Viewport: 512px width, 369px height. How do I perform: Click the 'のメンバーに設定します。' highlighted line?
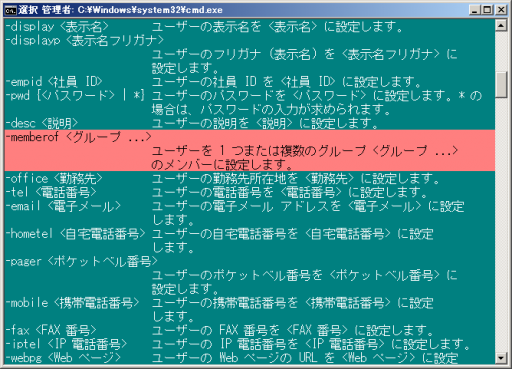(222, 165)
